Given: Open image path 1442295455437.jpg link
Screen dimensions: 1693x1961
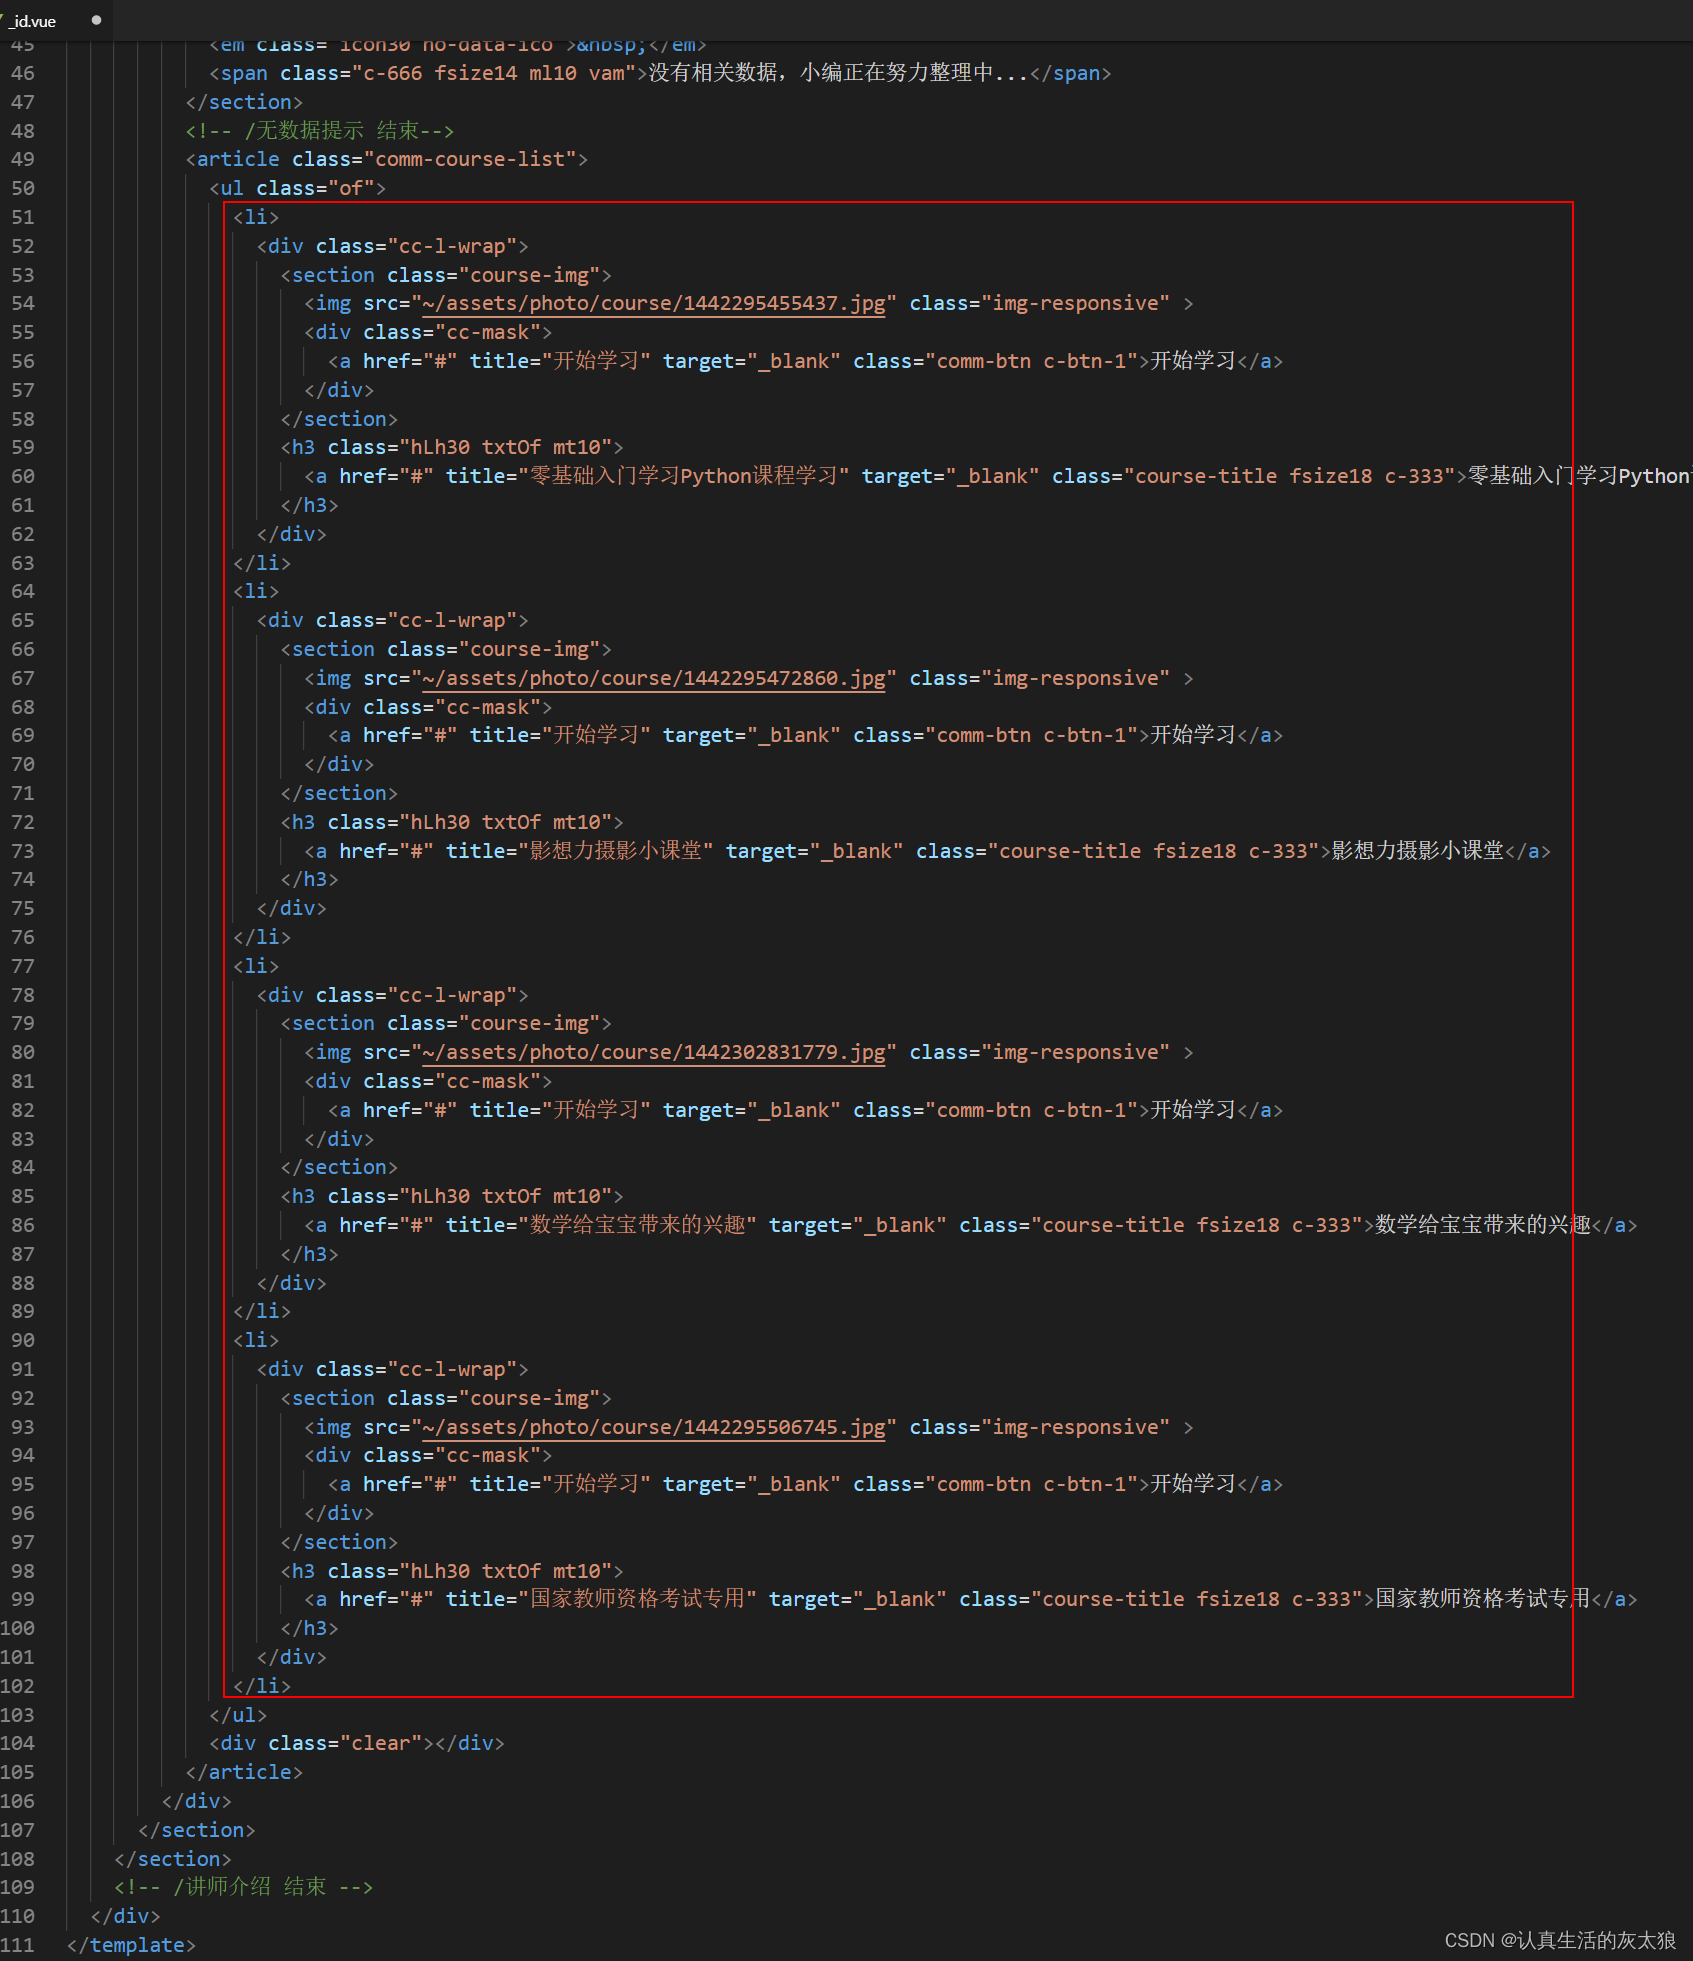Looking at the screenshot, I should point(654,303).
